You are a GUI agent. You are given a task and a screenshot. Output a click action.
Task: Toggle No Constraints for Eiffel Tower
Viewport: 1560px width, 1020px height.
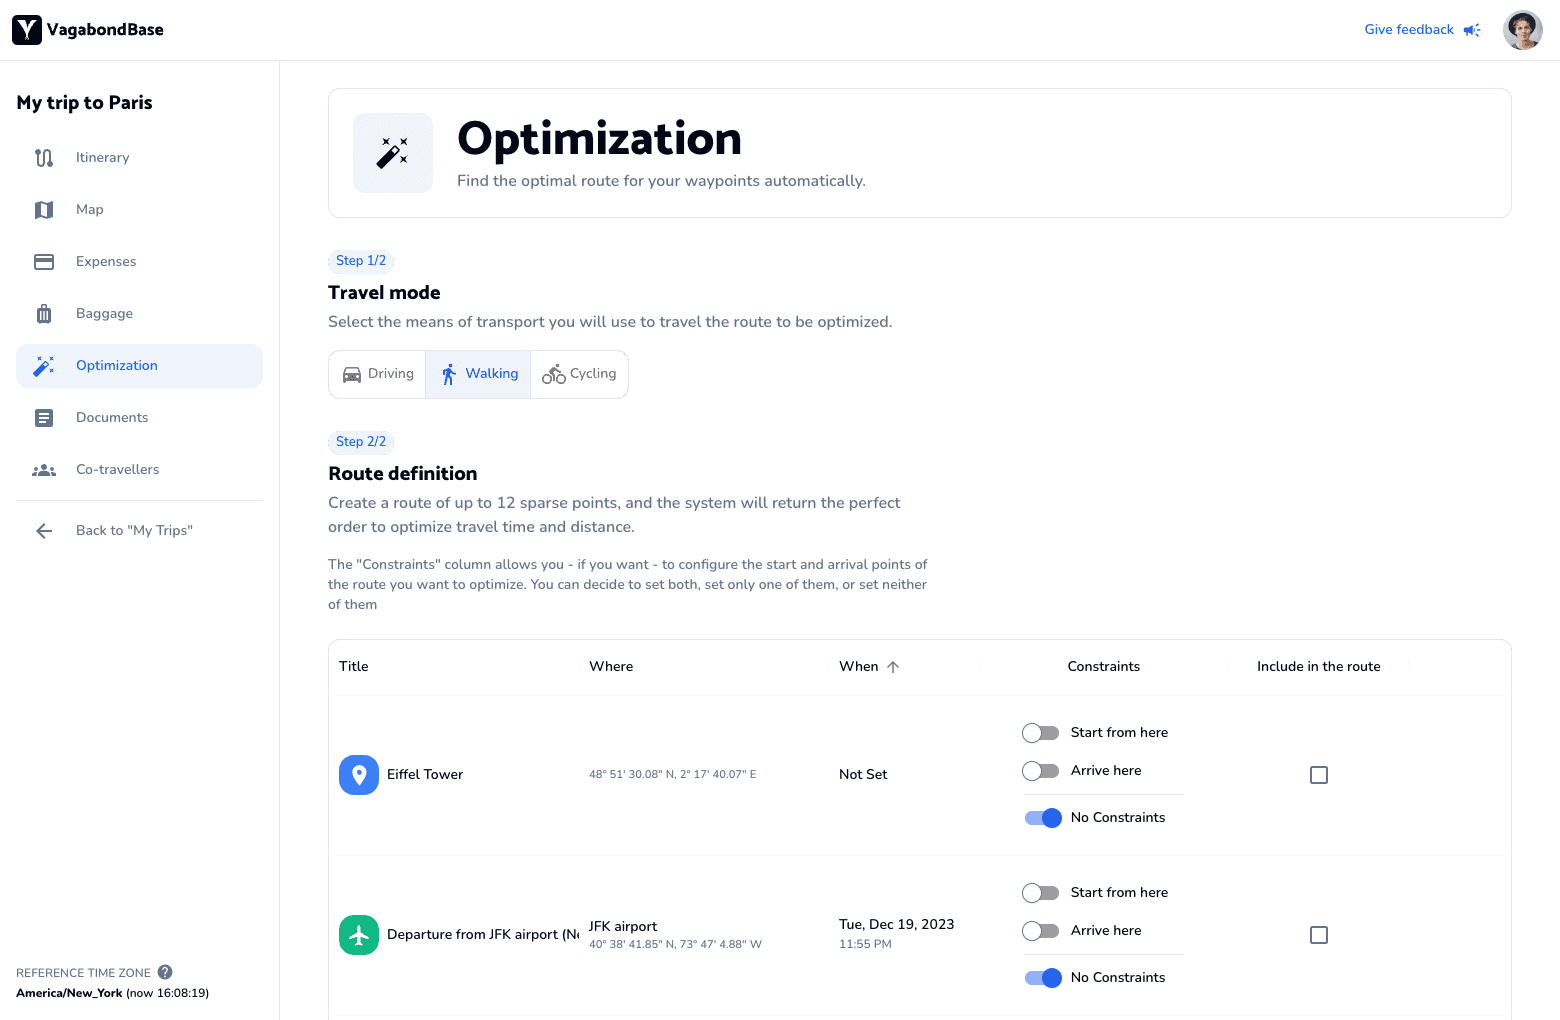pyautogui.click(x=1042, y=818)
